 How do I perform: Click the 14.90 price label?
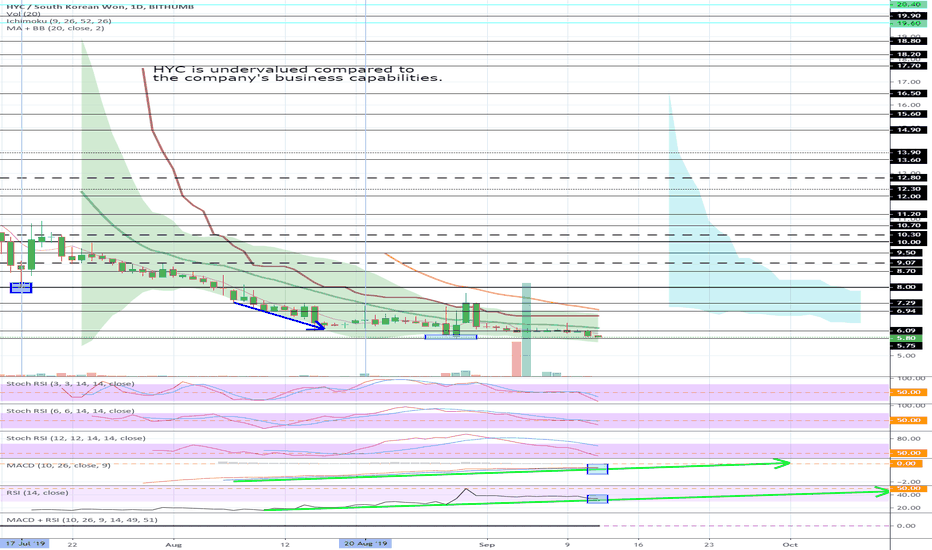tap(908, 130)
